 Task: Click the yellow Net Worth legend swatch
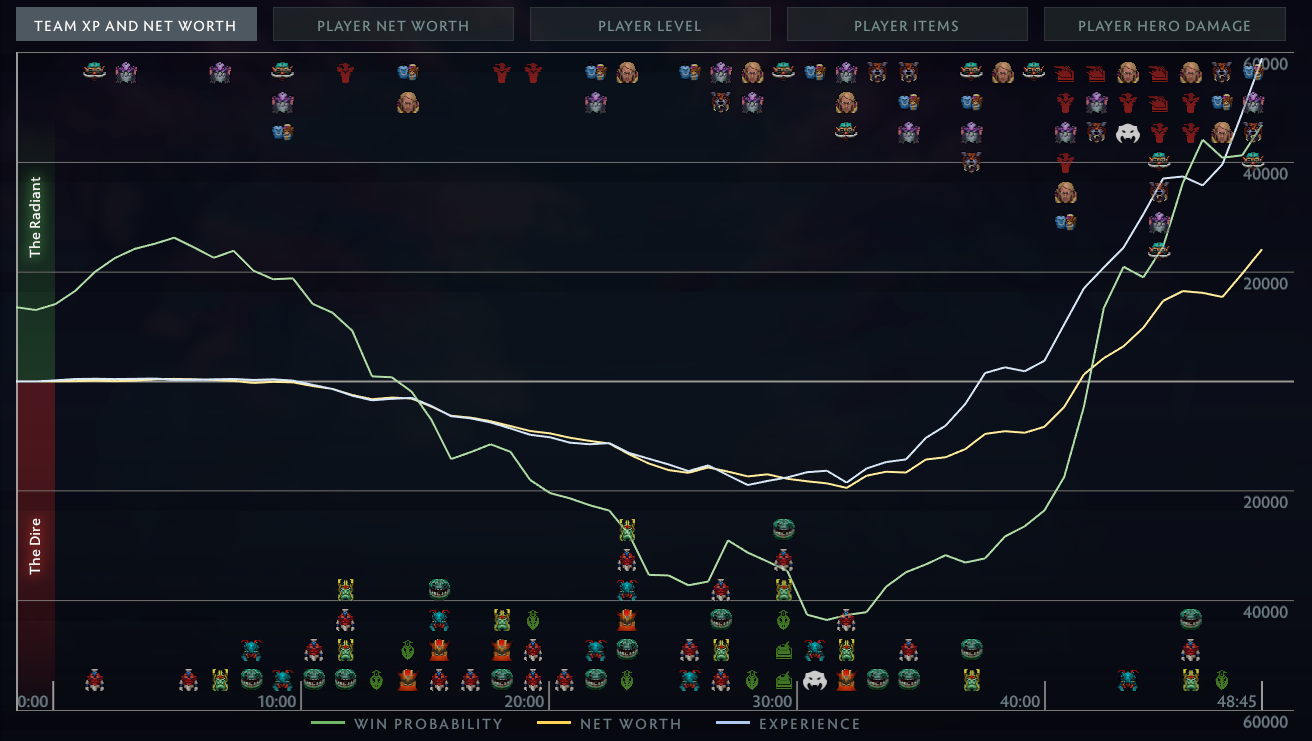(x=553, y=723)
